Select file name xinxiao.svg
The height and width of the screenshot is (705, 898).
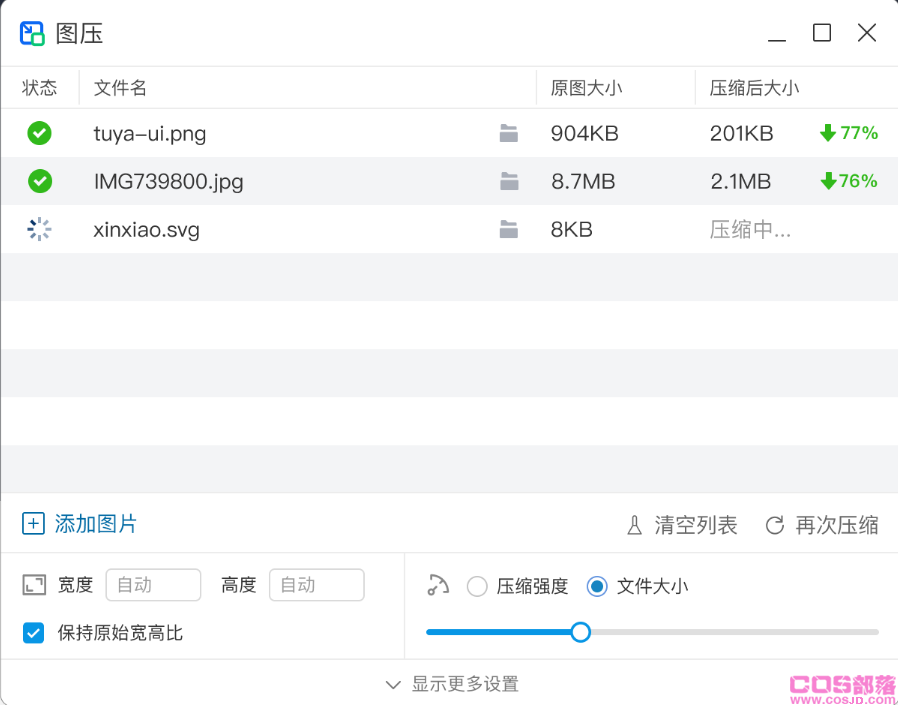tap(147, 230)
